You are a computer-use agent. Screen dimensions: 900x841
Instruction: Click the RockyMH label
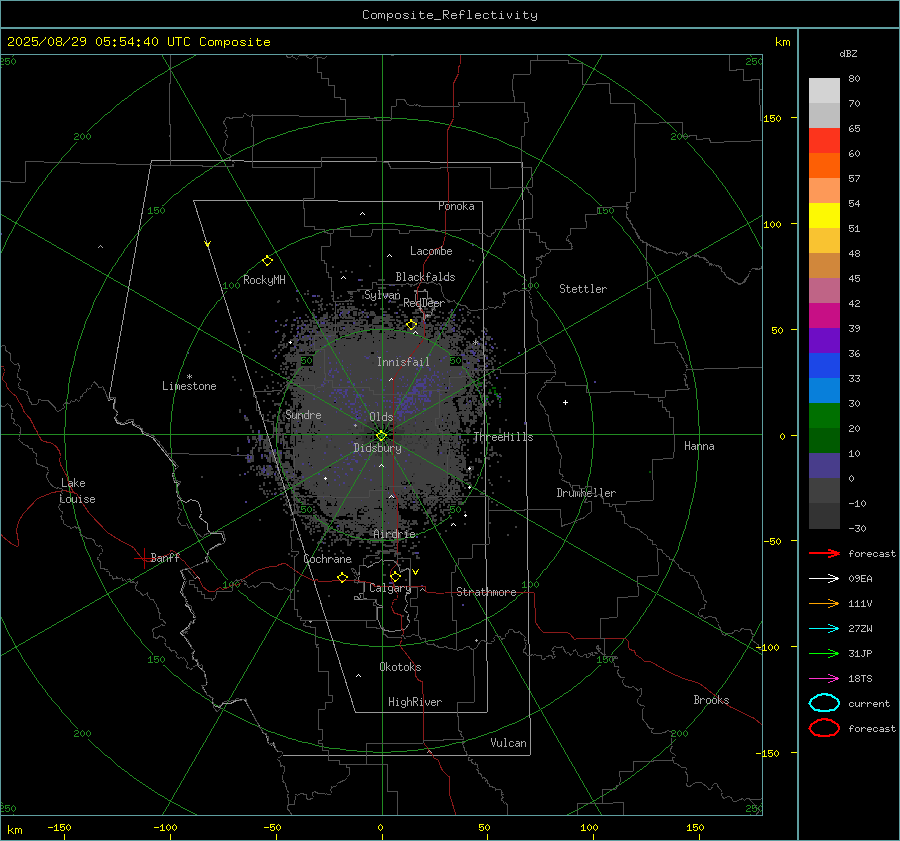[264, 280]
